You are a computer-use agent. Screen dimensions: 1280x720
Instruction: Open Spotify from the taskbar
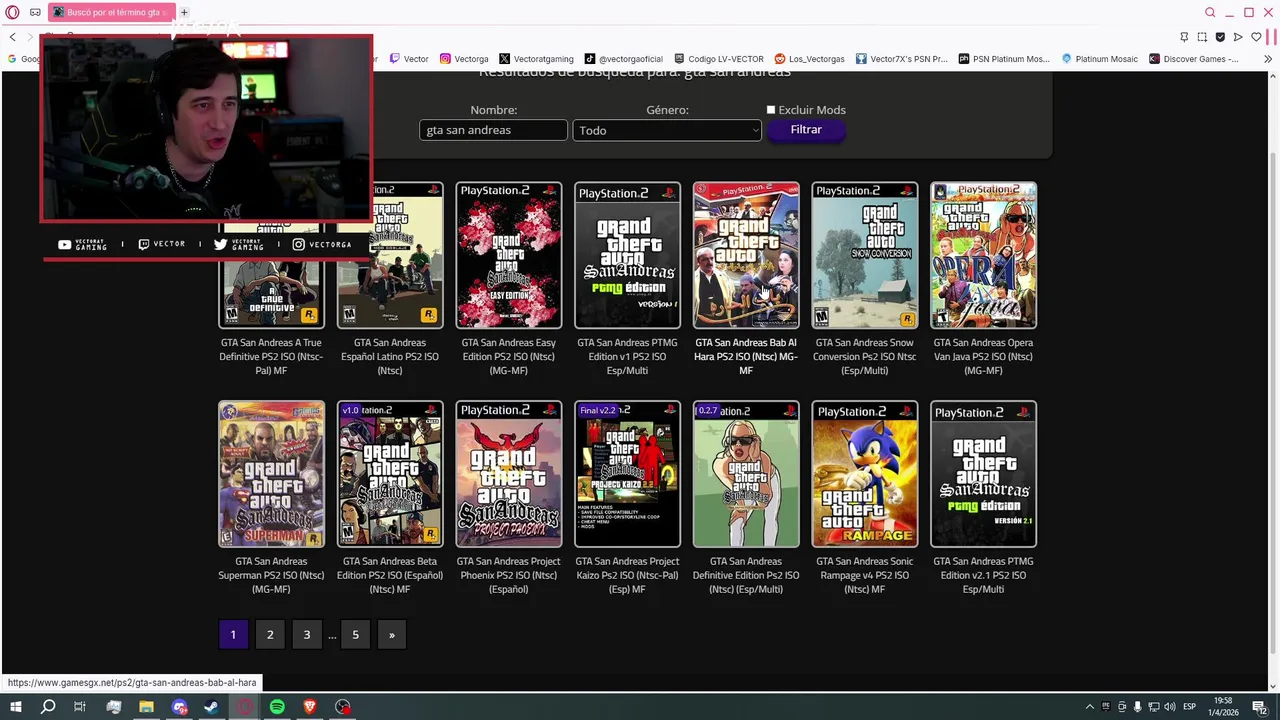pos(277,707)
